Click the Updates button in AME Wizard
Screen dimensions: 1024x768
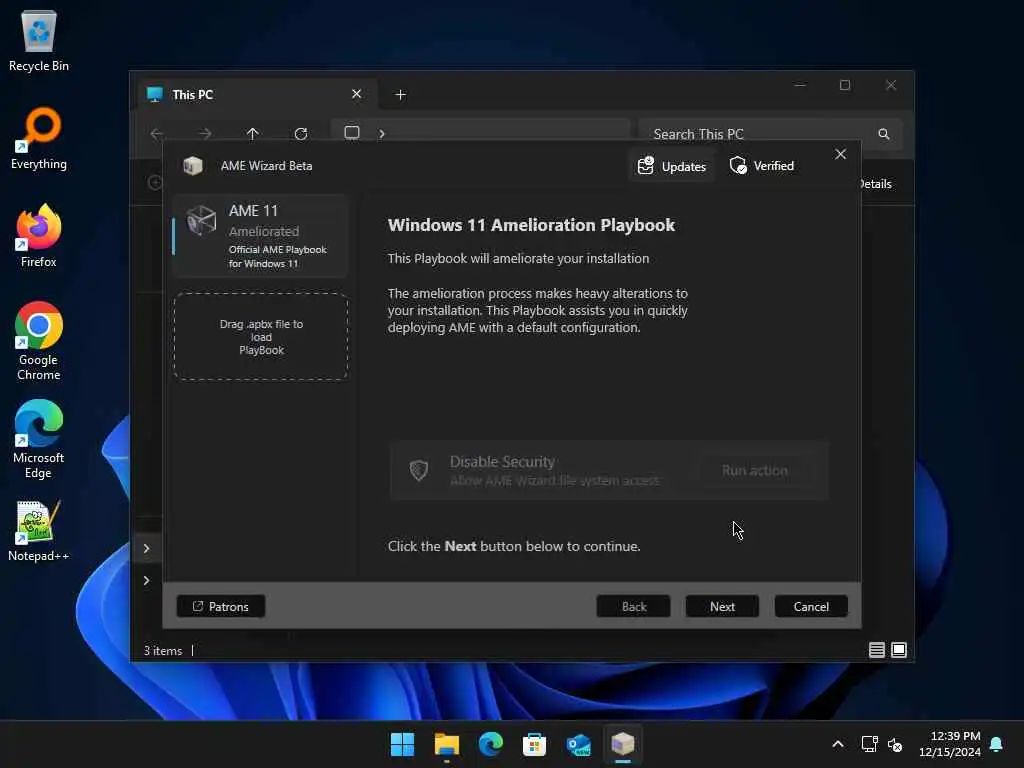(672, 166)
